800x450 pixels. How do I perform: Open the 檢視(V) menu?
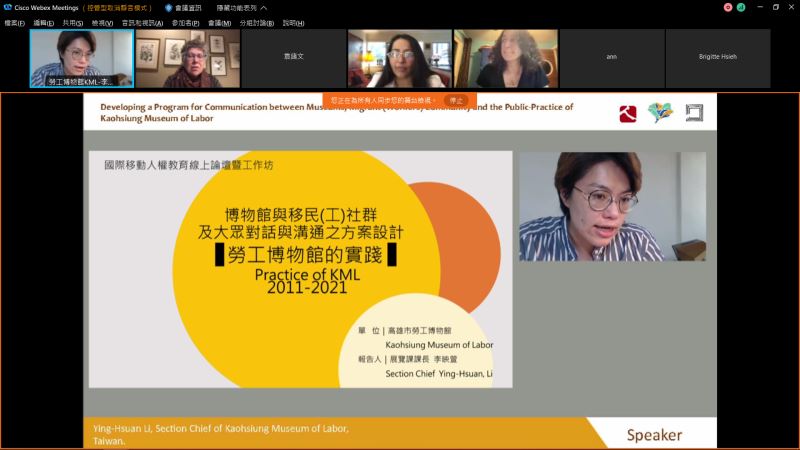[102, 22]
